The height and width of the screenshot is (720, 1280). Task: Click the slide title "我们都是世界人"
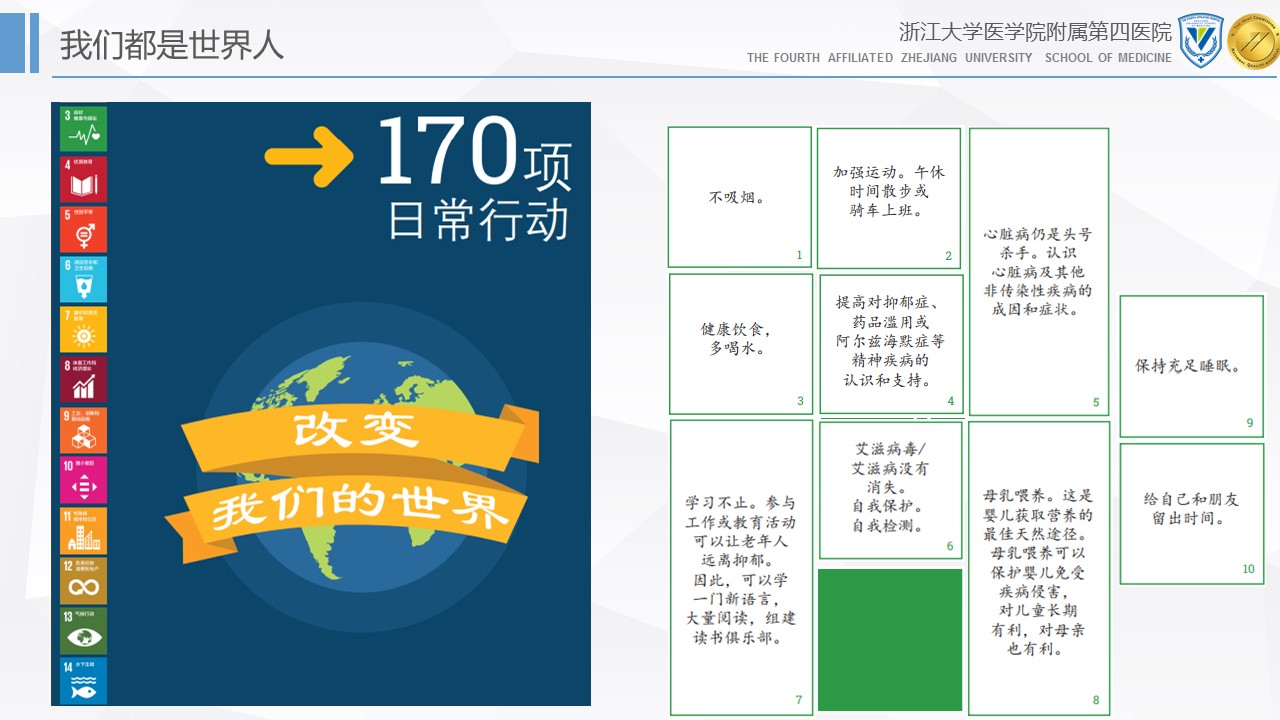coord(171,45)
